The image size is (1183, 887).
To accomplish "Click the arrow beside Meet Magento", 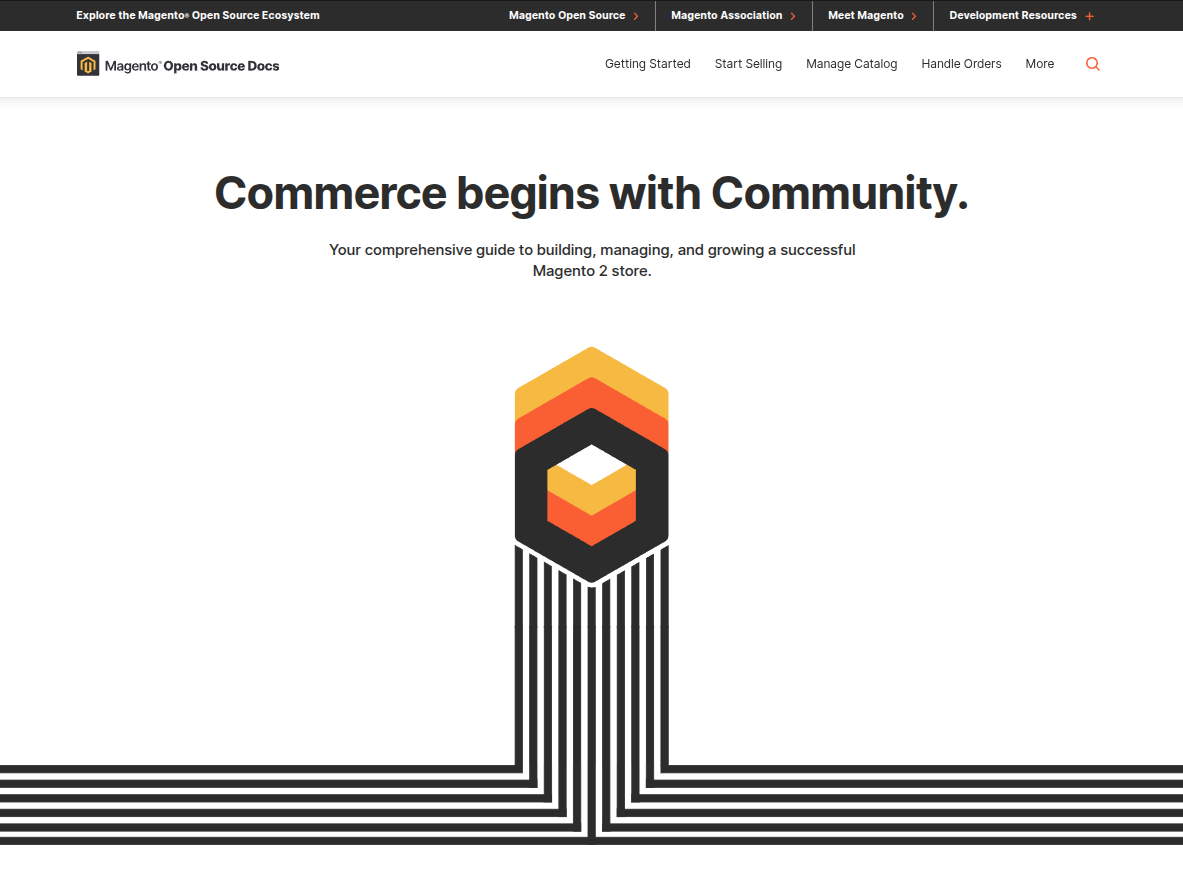I will click(x=914, y=16).
